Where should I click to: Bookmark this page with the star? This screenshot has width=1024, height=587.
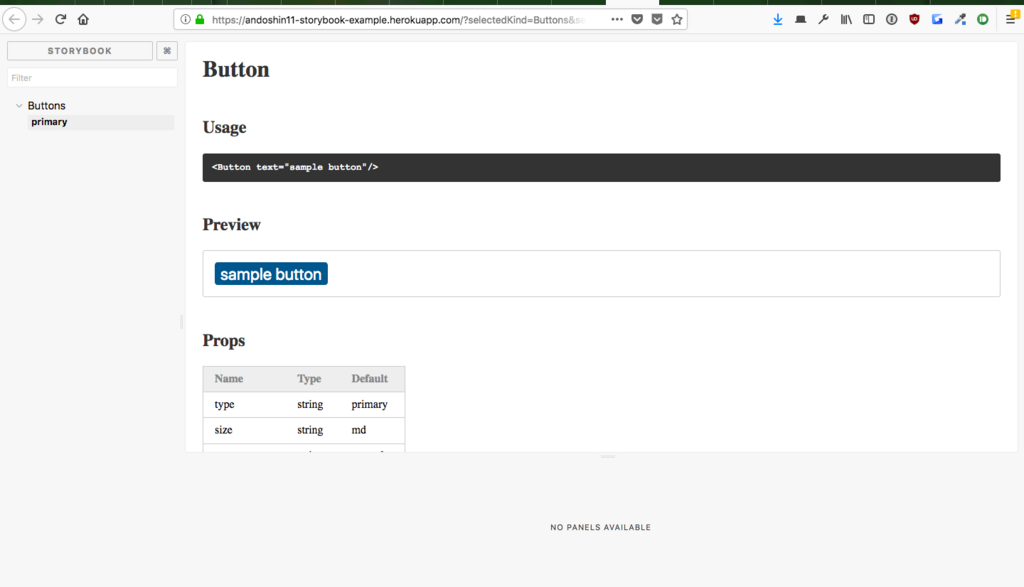point(677,20)
